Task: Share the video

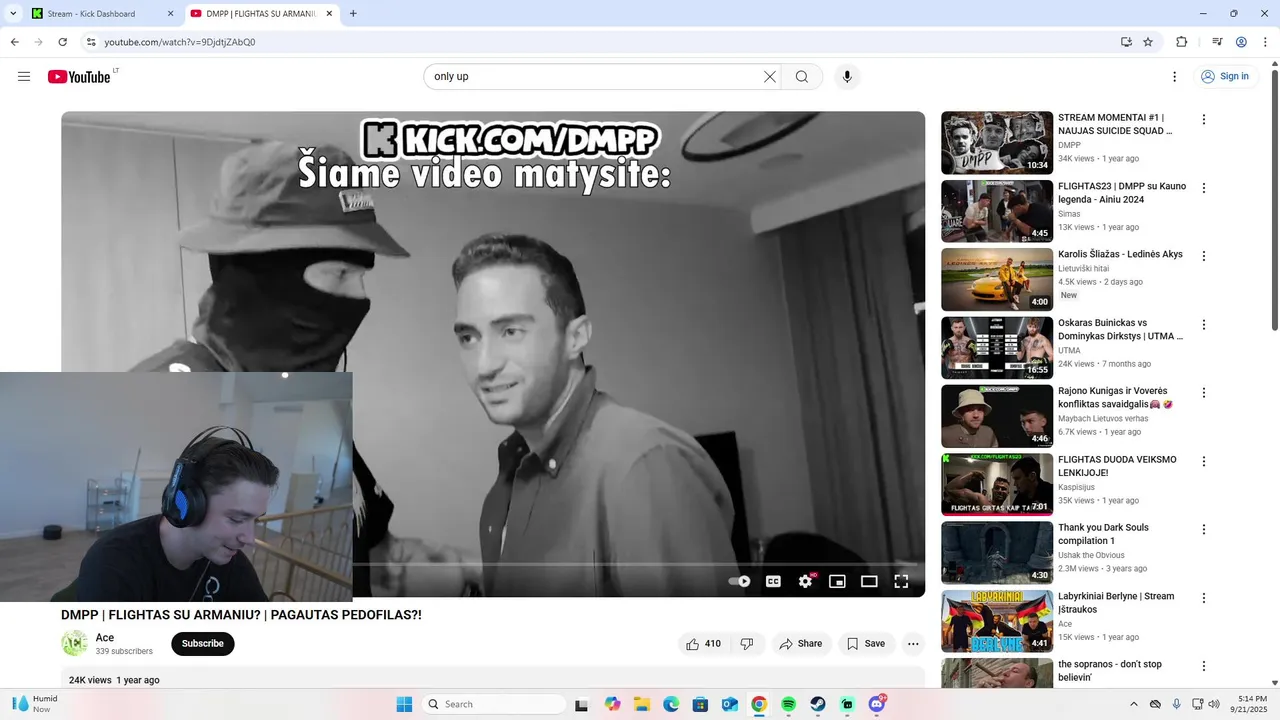Action: [x=801, y=644]
